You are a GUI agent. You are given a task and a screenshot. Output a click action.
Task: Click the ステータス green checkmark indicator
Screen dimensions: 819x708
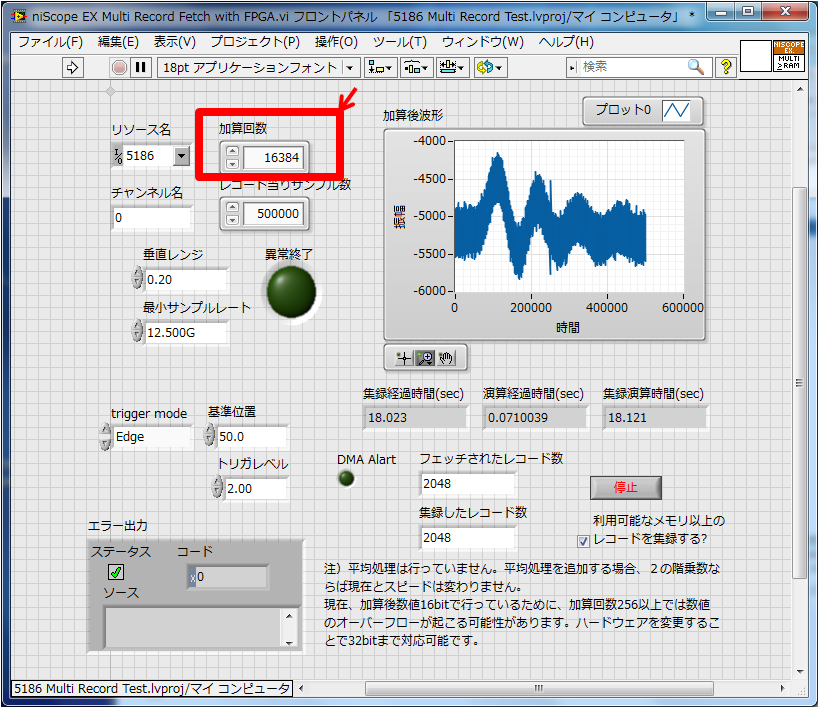coord(116,572)
